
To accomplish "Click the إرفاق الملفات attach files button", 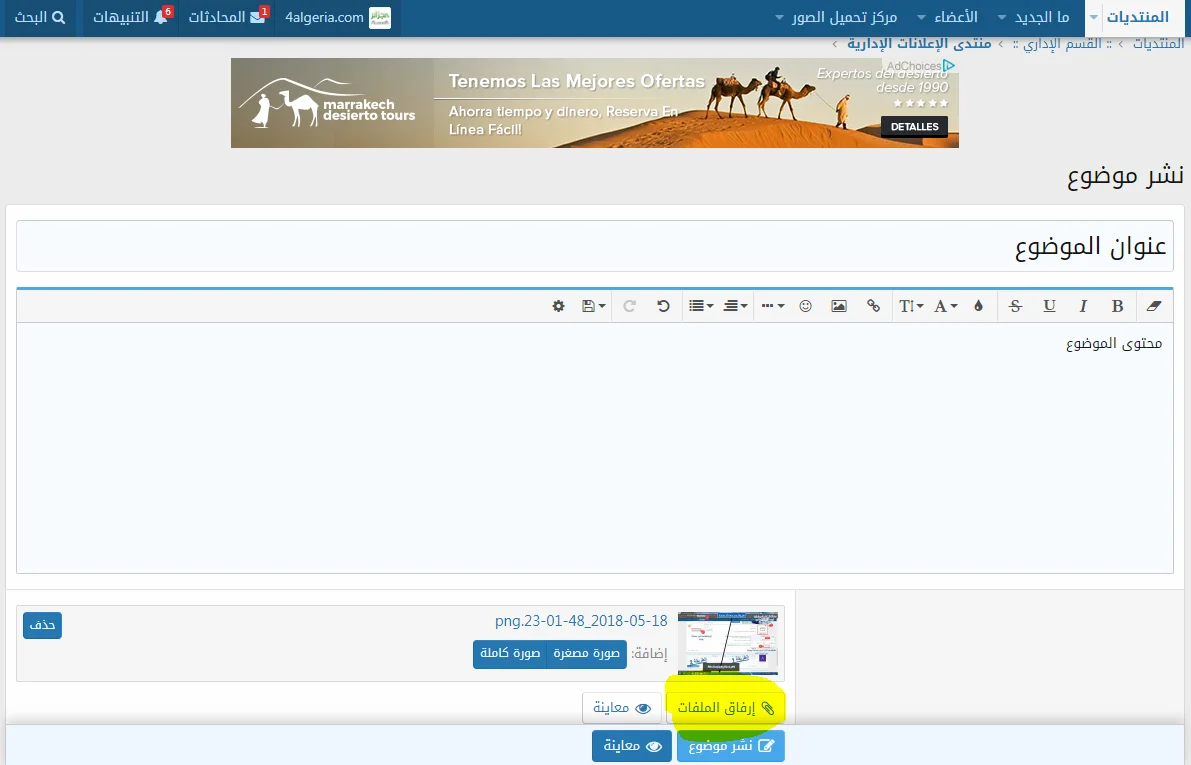I will [725, 708].
